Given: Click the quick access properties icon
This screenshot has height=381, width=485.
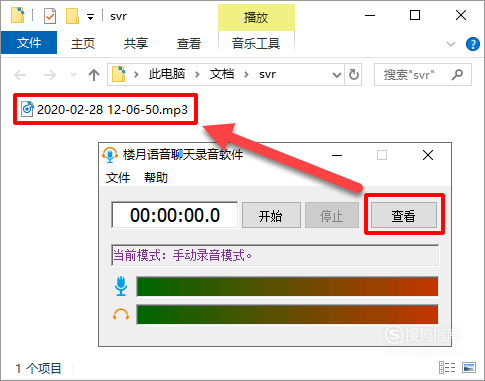Looking at the screenshot, I should (x=50, y=16).
